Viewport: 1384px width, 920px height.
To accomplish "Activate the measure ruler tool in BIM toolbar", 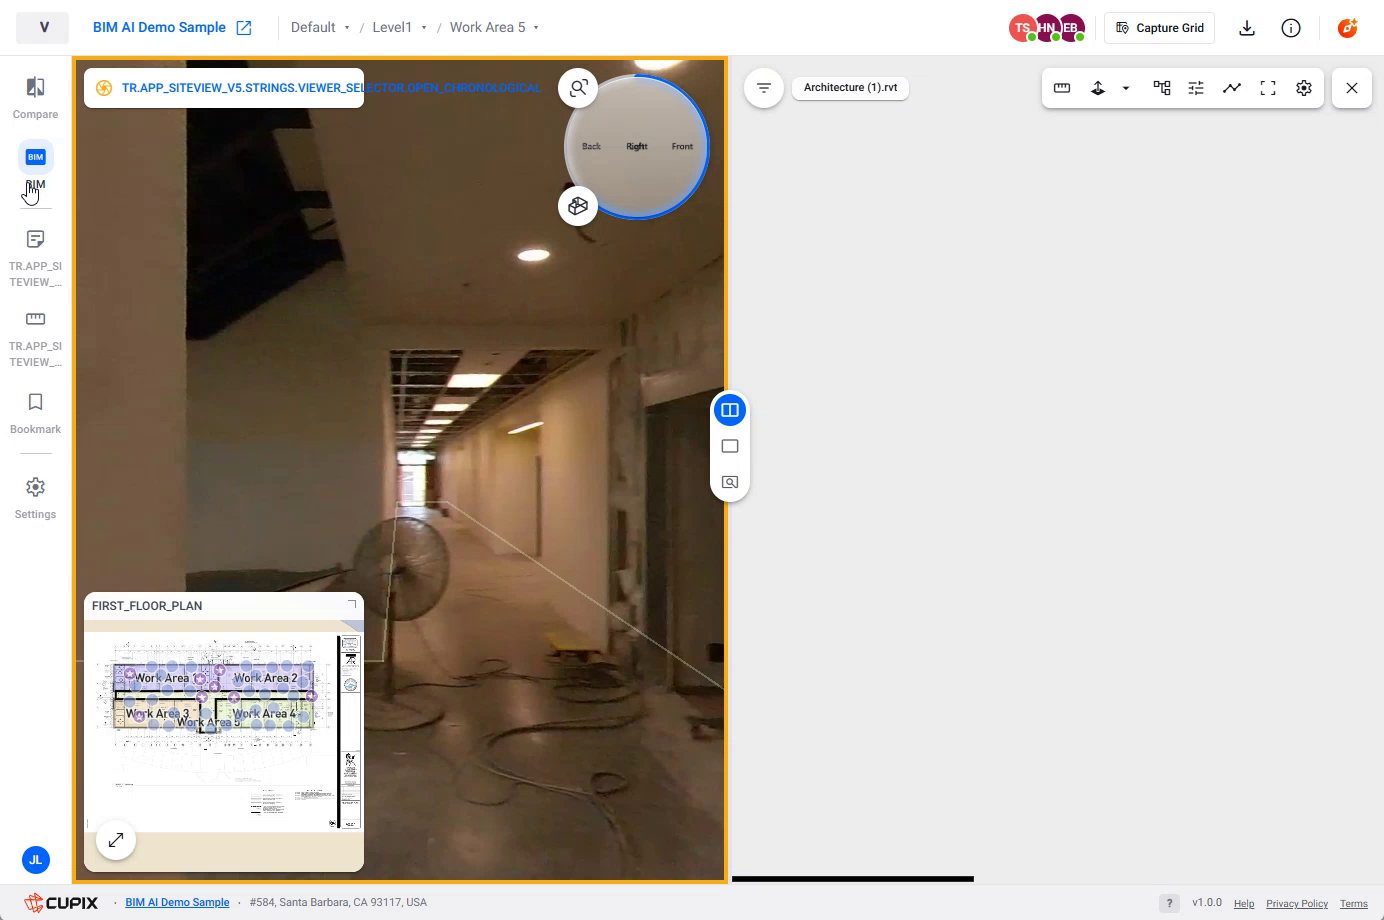I will click(x=1062, y=88).
